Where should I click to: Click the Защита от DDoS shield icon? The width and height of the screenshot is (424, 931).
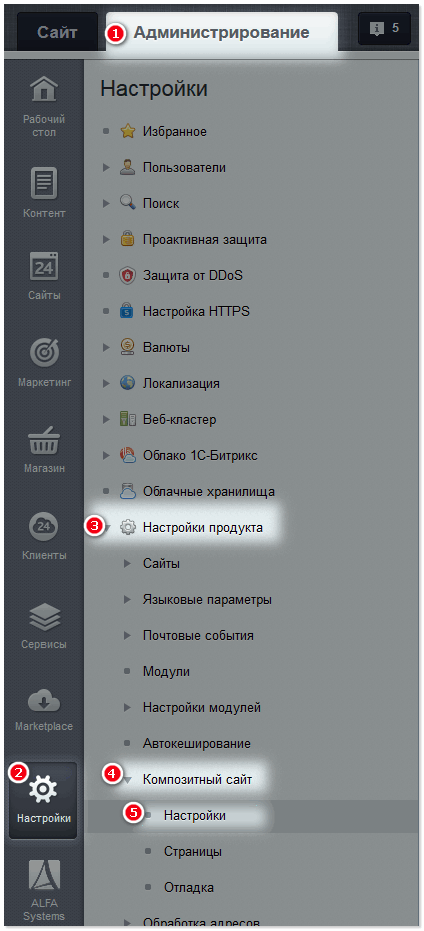128,276
